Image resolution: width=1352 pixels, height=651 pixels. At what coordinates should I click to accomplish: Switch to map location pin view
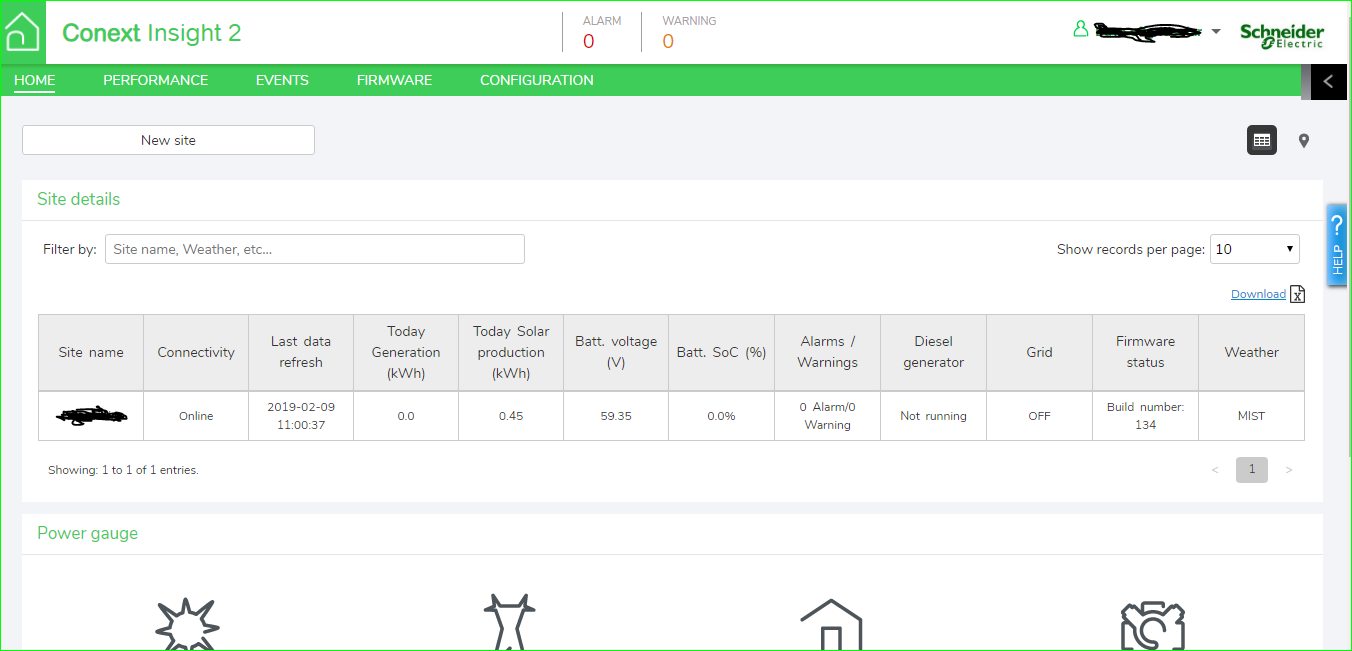[1304, 141]
